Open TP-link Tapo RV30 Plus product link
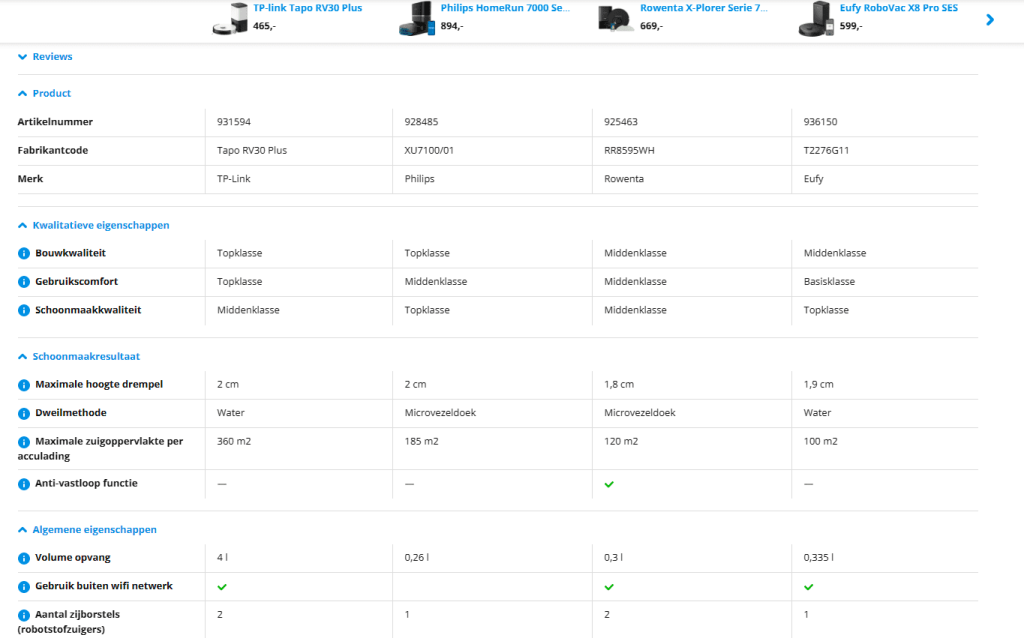The image size is (1024, 638). [x=307, y=8]
